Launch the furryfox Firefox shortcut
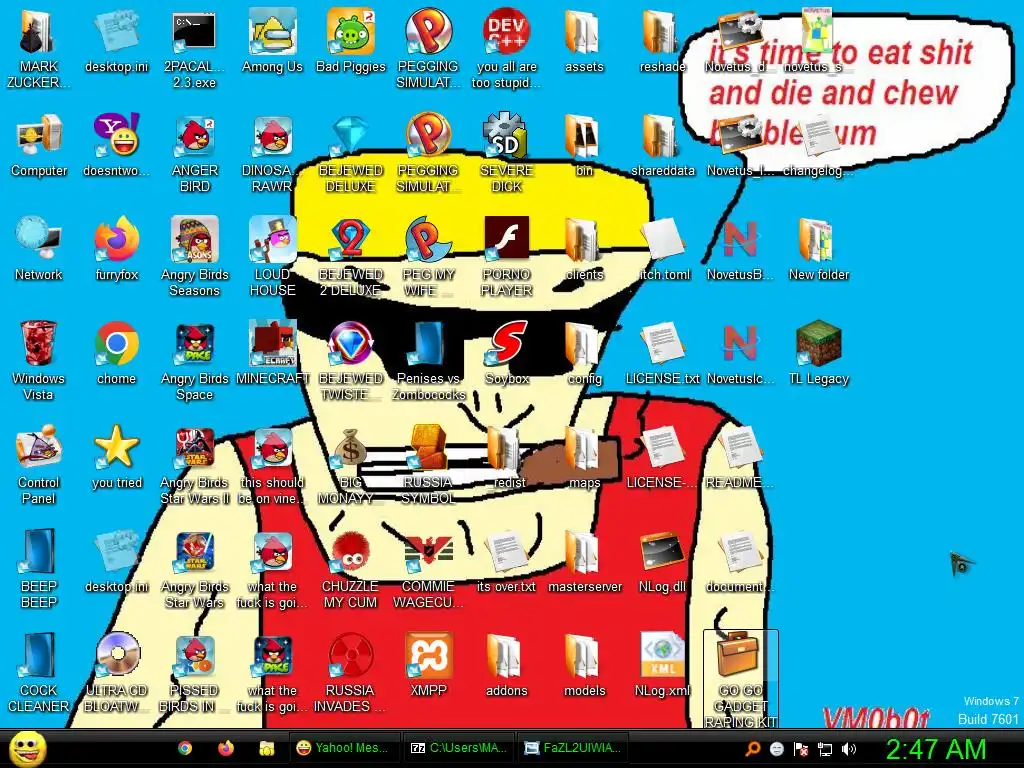 coord(117,249)
